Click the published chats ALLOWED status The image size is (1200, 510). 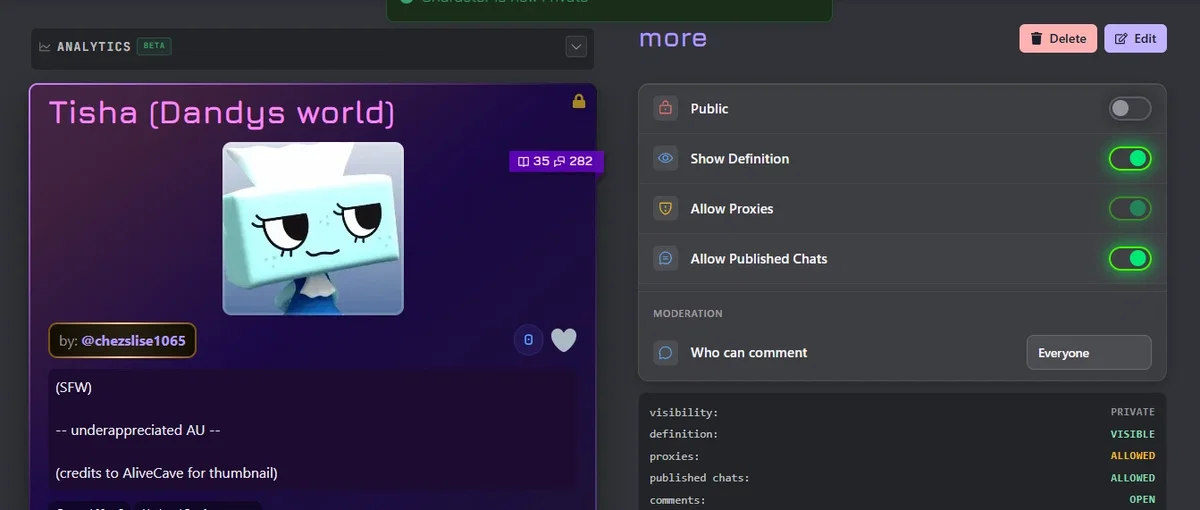click(x=1132, y=478)
